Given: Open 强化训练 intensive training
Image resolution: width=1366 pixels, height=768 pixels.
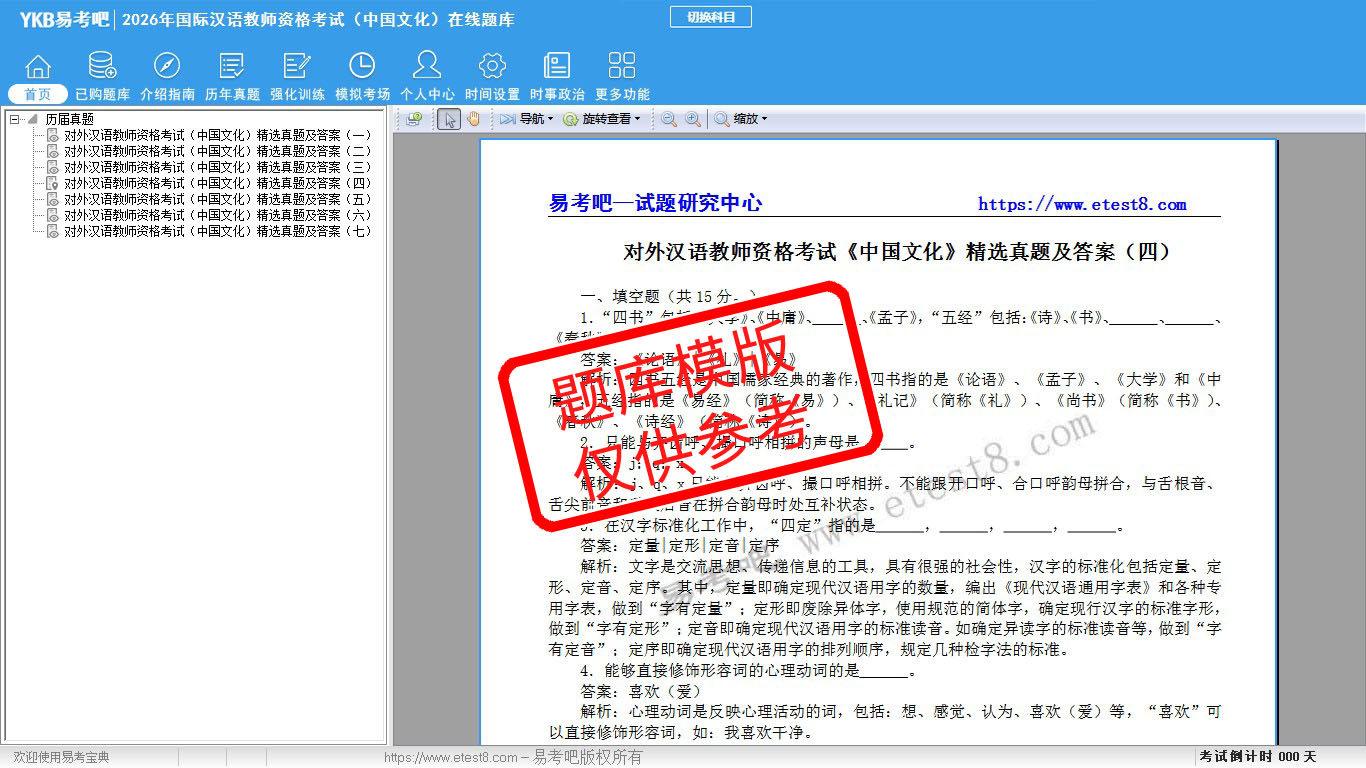Looking at the screenshot, I should pyautogui.click(x=297, y=76).
